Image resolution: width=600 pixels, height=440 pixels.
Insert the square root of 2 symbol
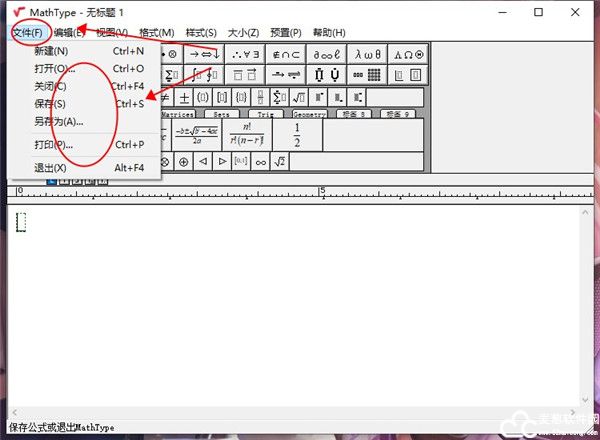pyautogui.click(x=281, y=161)
